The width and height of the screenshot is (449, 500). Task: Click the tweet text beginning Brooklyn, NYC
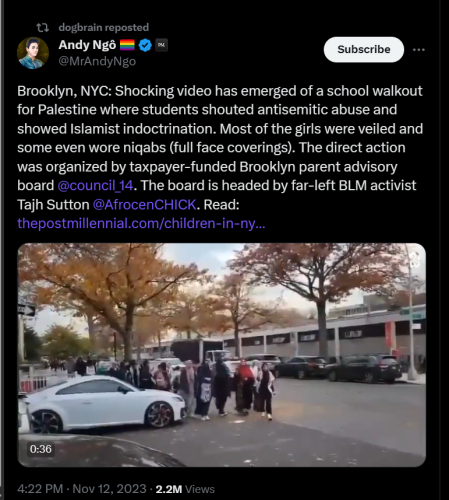pos(220,147)
